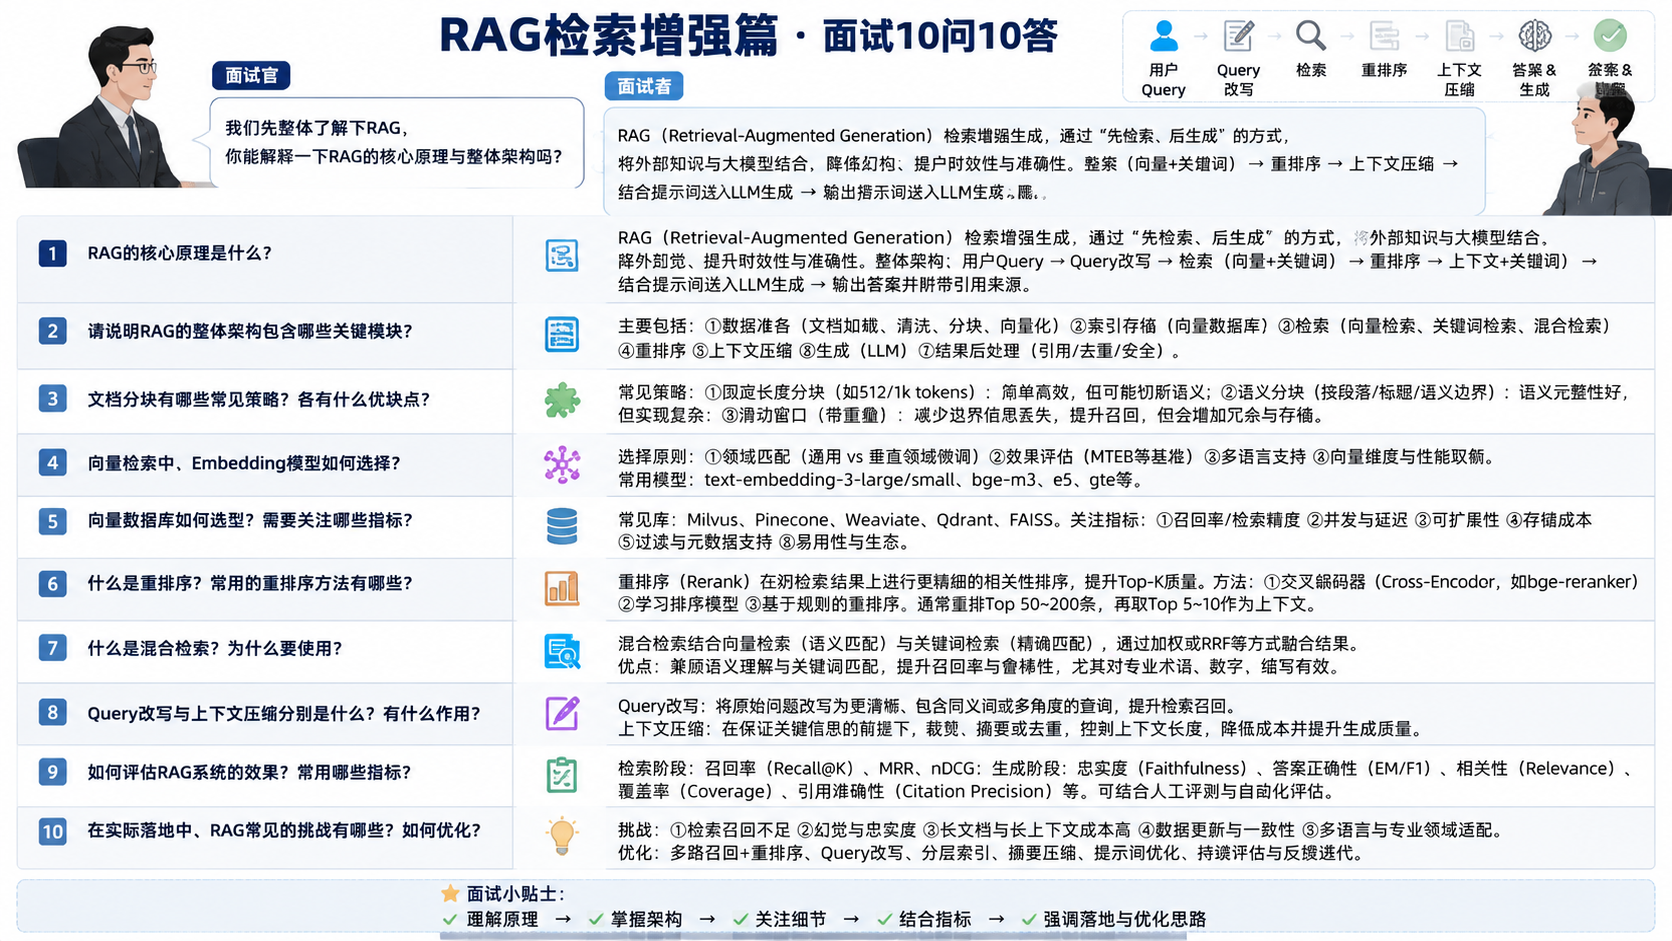The image size is (1672, 941).
Task: Click the checkmark before 强调落地与优化思路
Action: [1029, 920]
